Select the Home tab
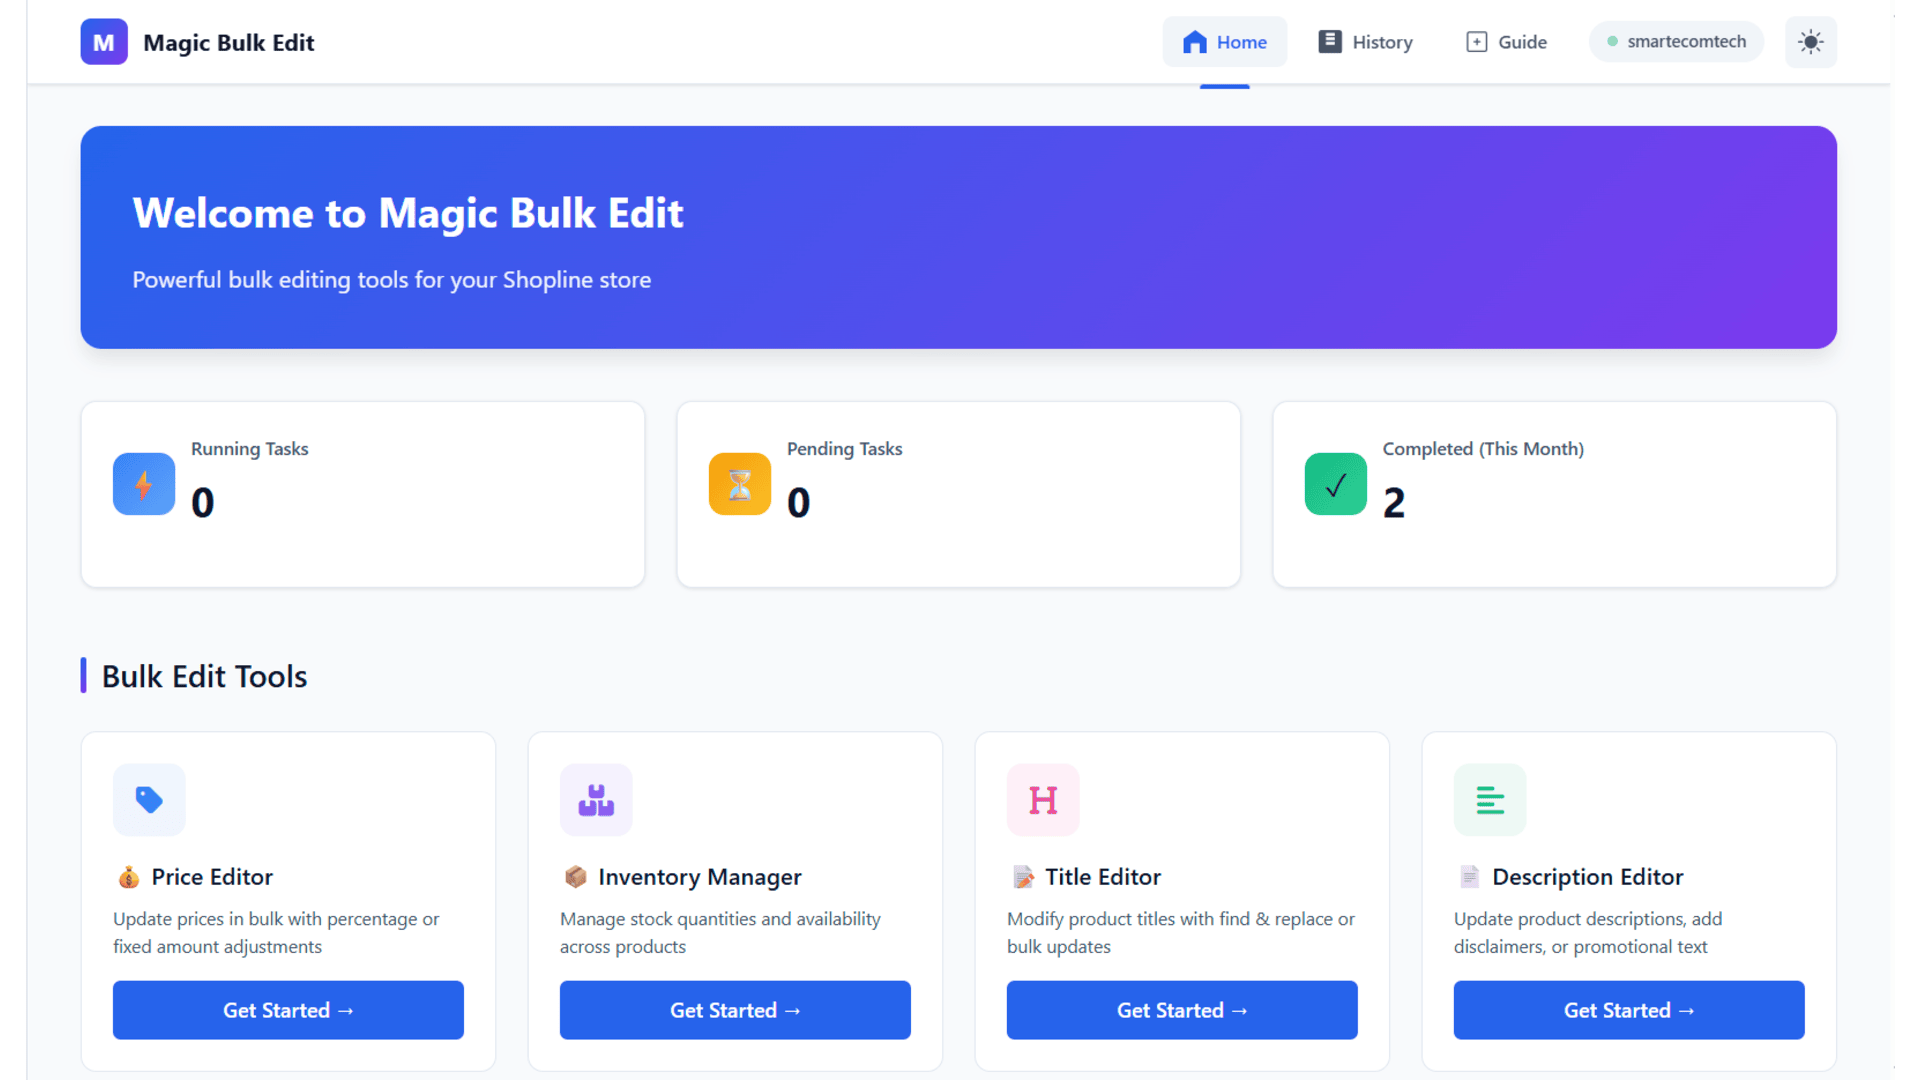The image size is (1920, 1080). pyautogui.click(x=1224, y=41)
